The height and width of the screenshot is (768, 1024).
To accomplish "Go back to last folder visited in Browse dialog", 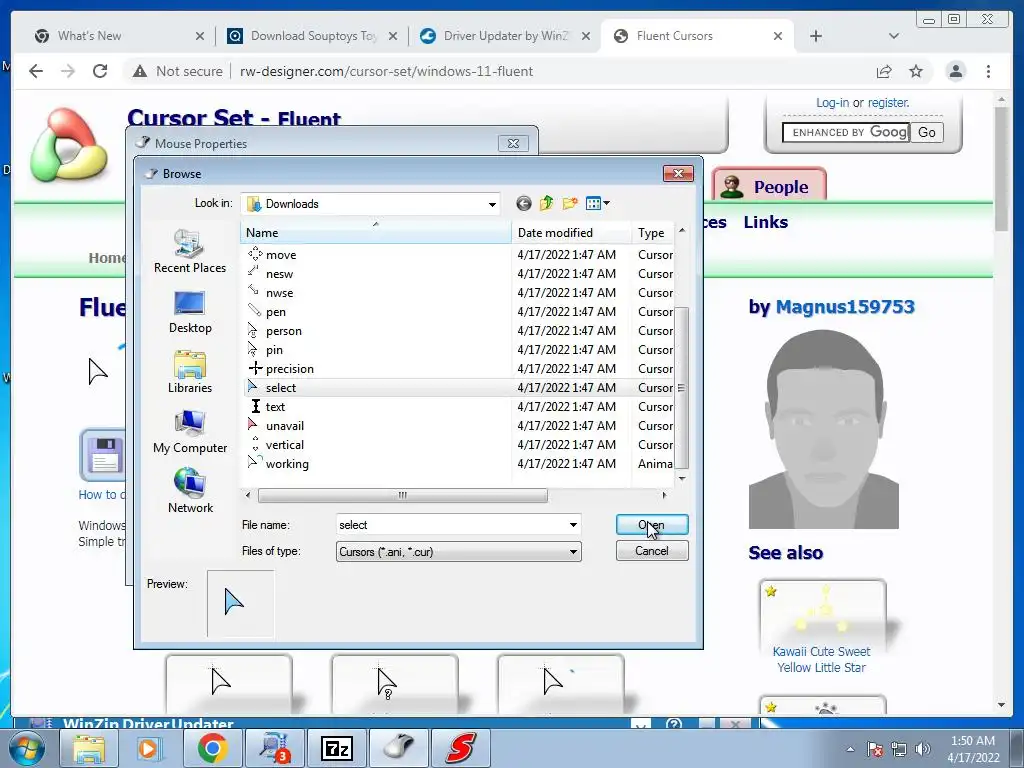I will (x=523, y=204).
